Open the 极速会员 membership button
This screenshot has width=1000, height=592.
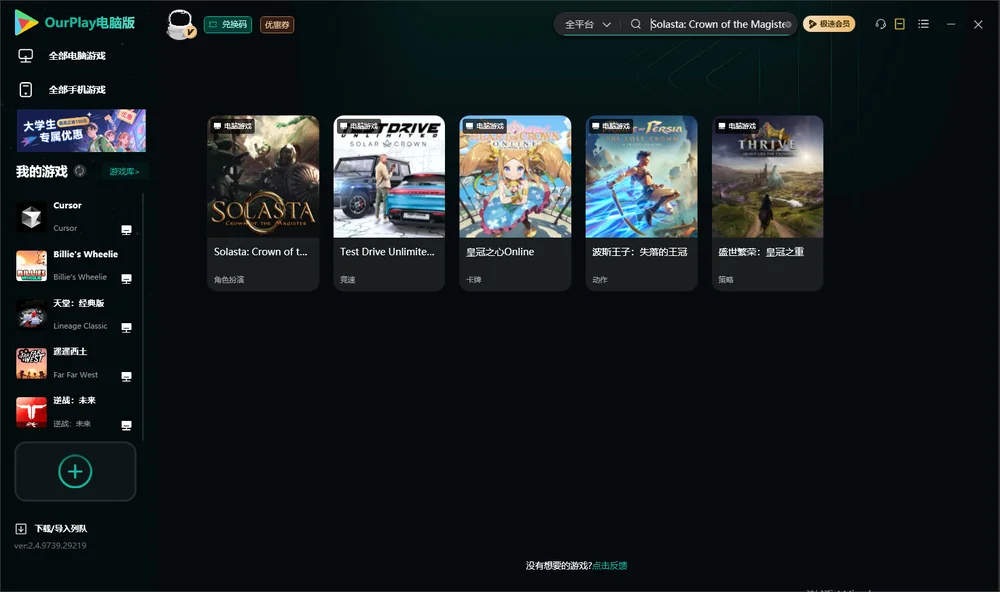pyautogui.click(x=829, y=24)
